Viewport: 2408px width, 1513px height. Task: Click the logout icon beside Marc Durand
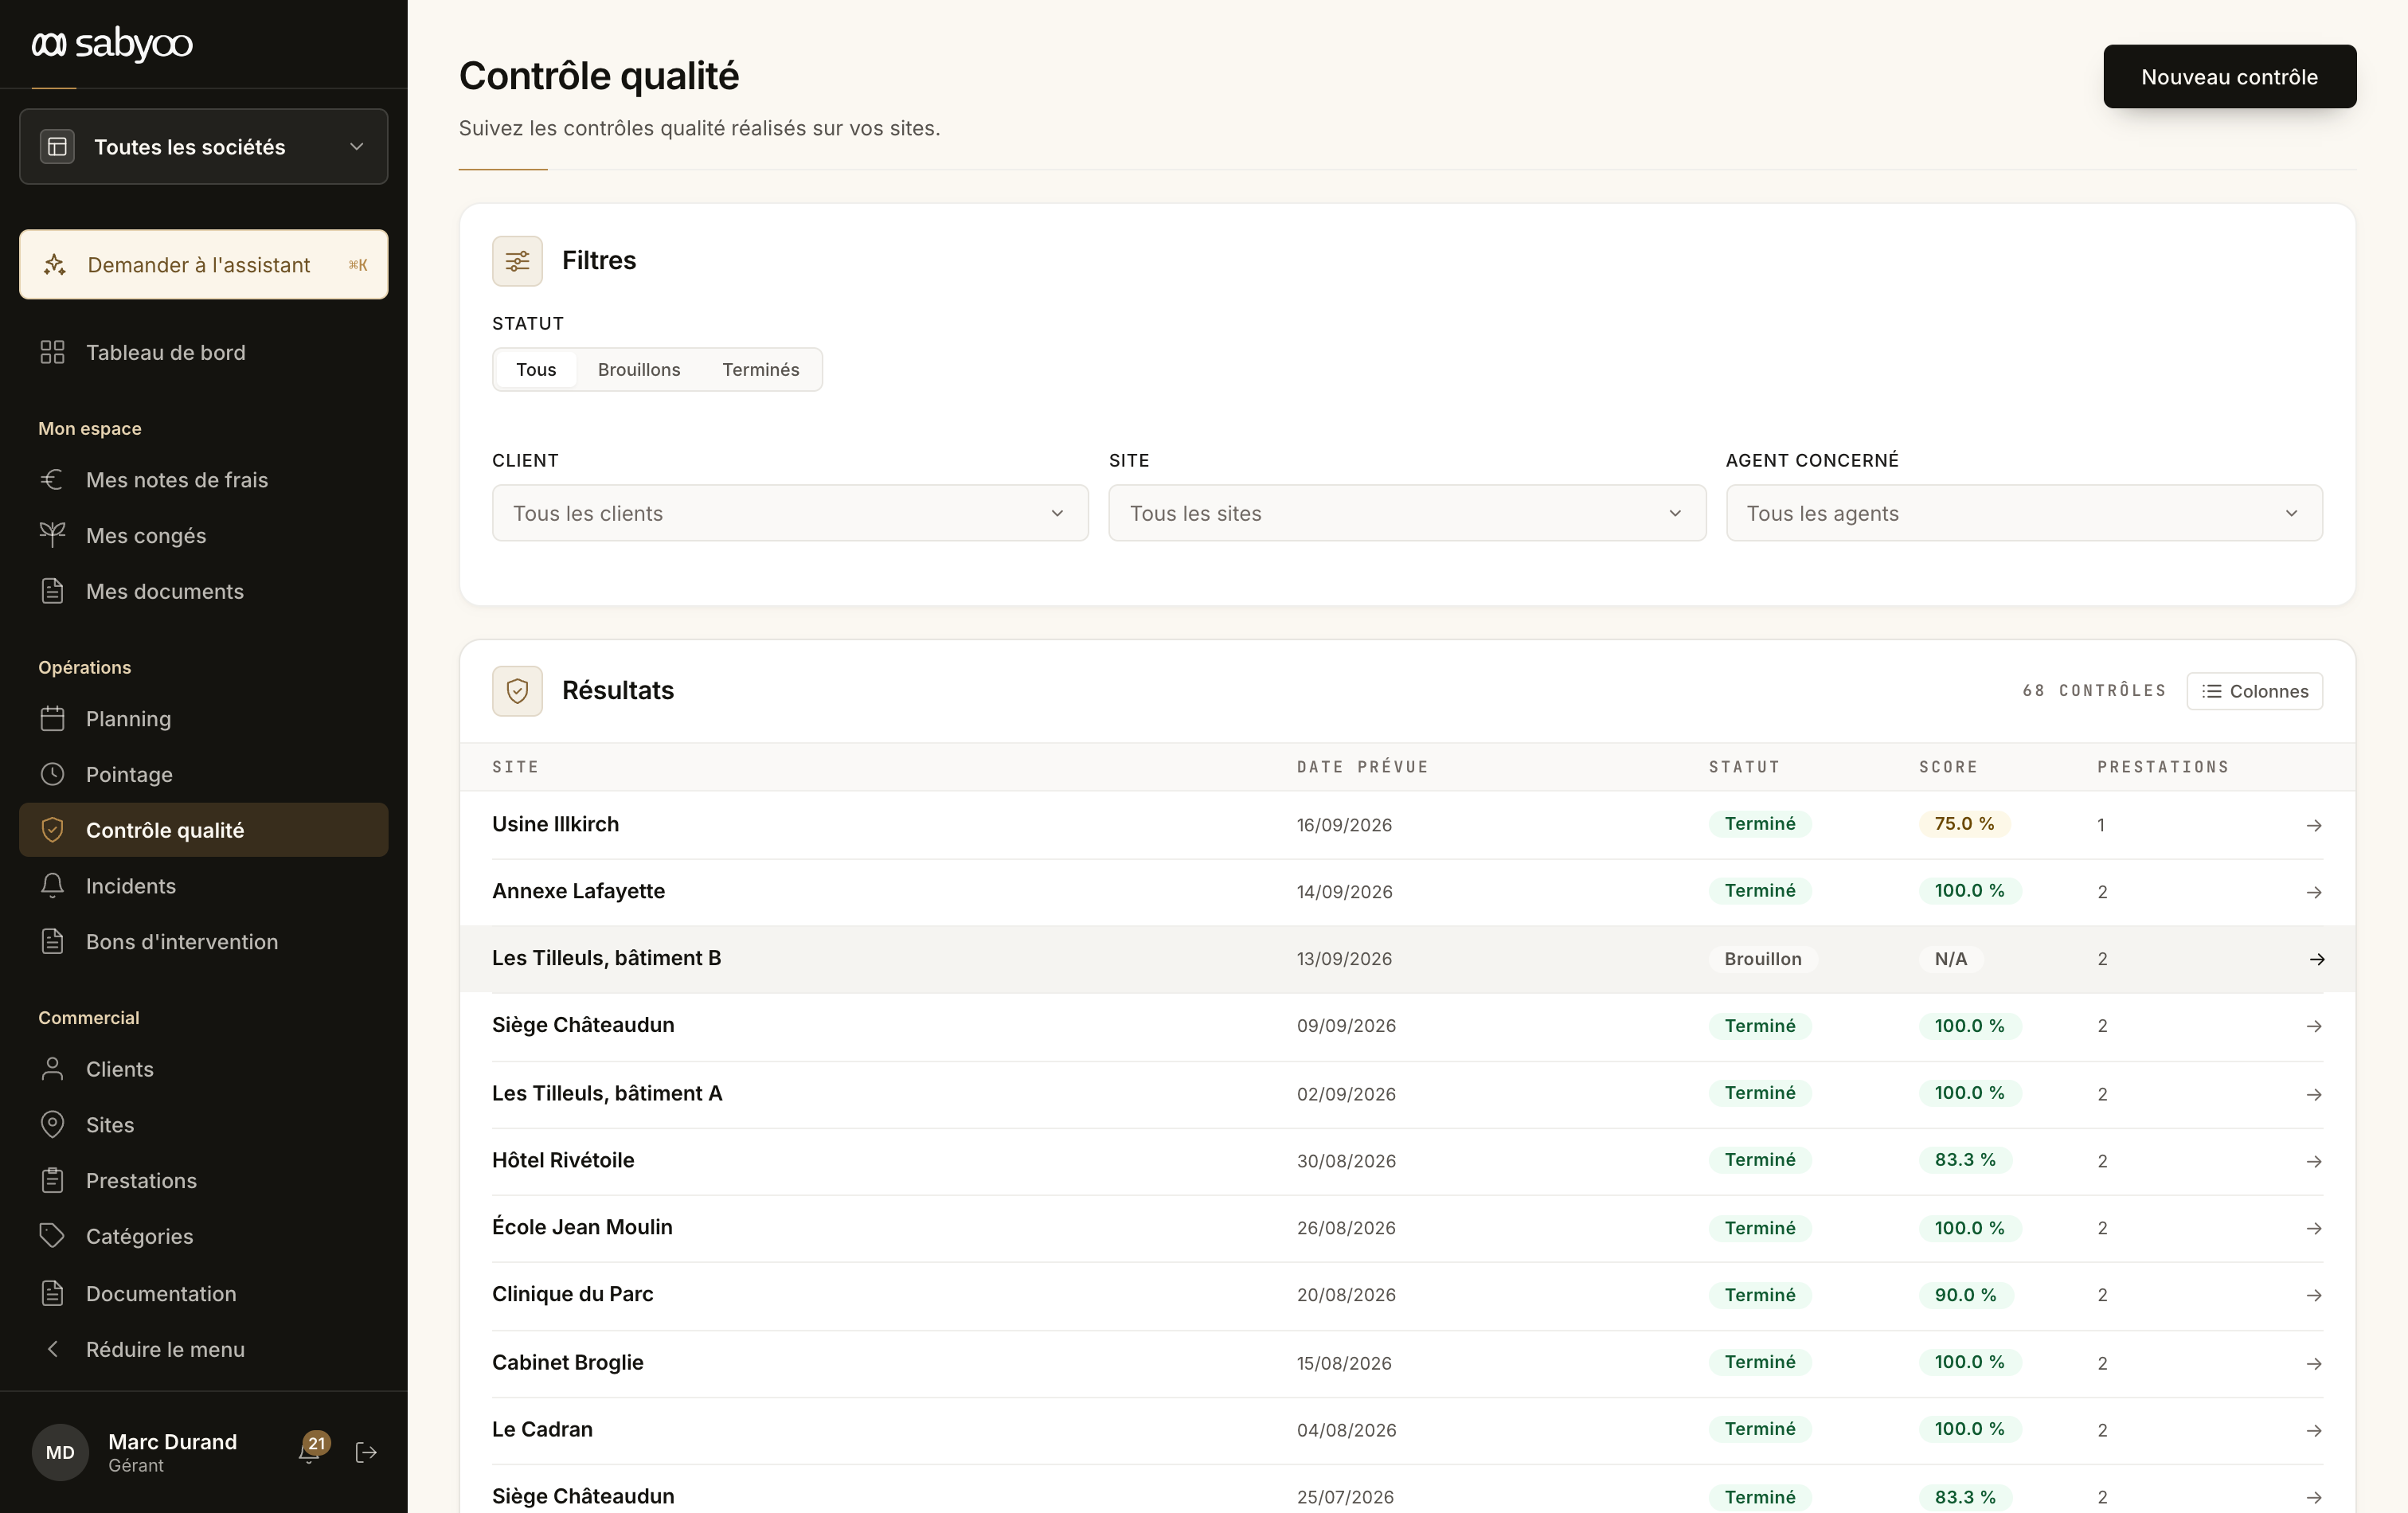(x=366, y=1452)
